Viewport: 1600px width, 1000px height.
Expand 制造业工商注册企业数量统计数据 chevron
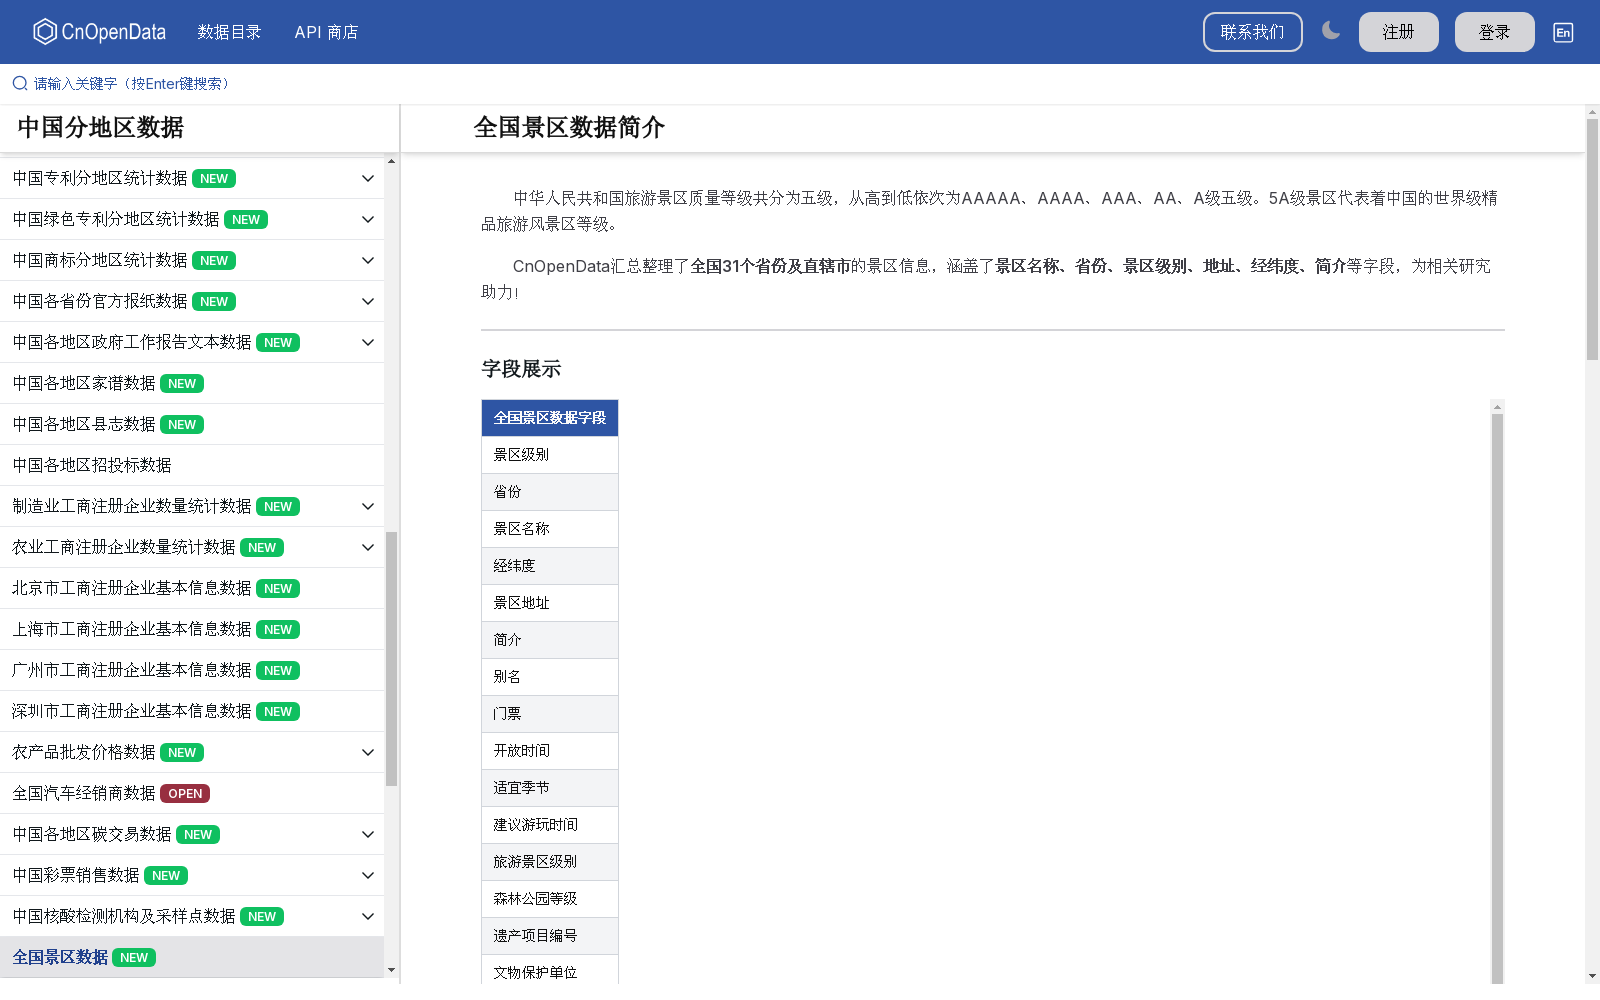click(368, 506)
